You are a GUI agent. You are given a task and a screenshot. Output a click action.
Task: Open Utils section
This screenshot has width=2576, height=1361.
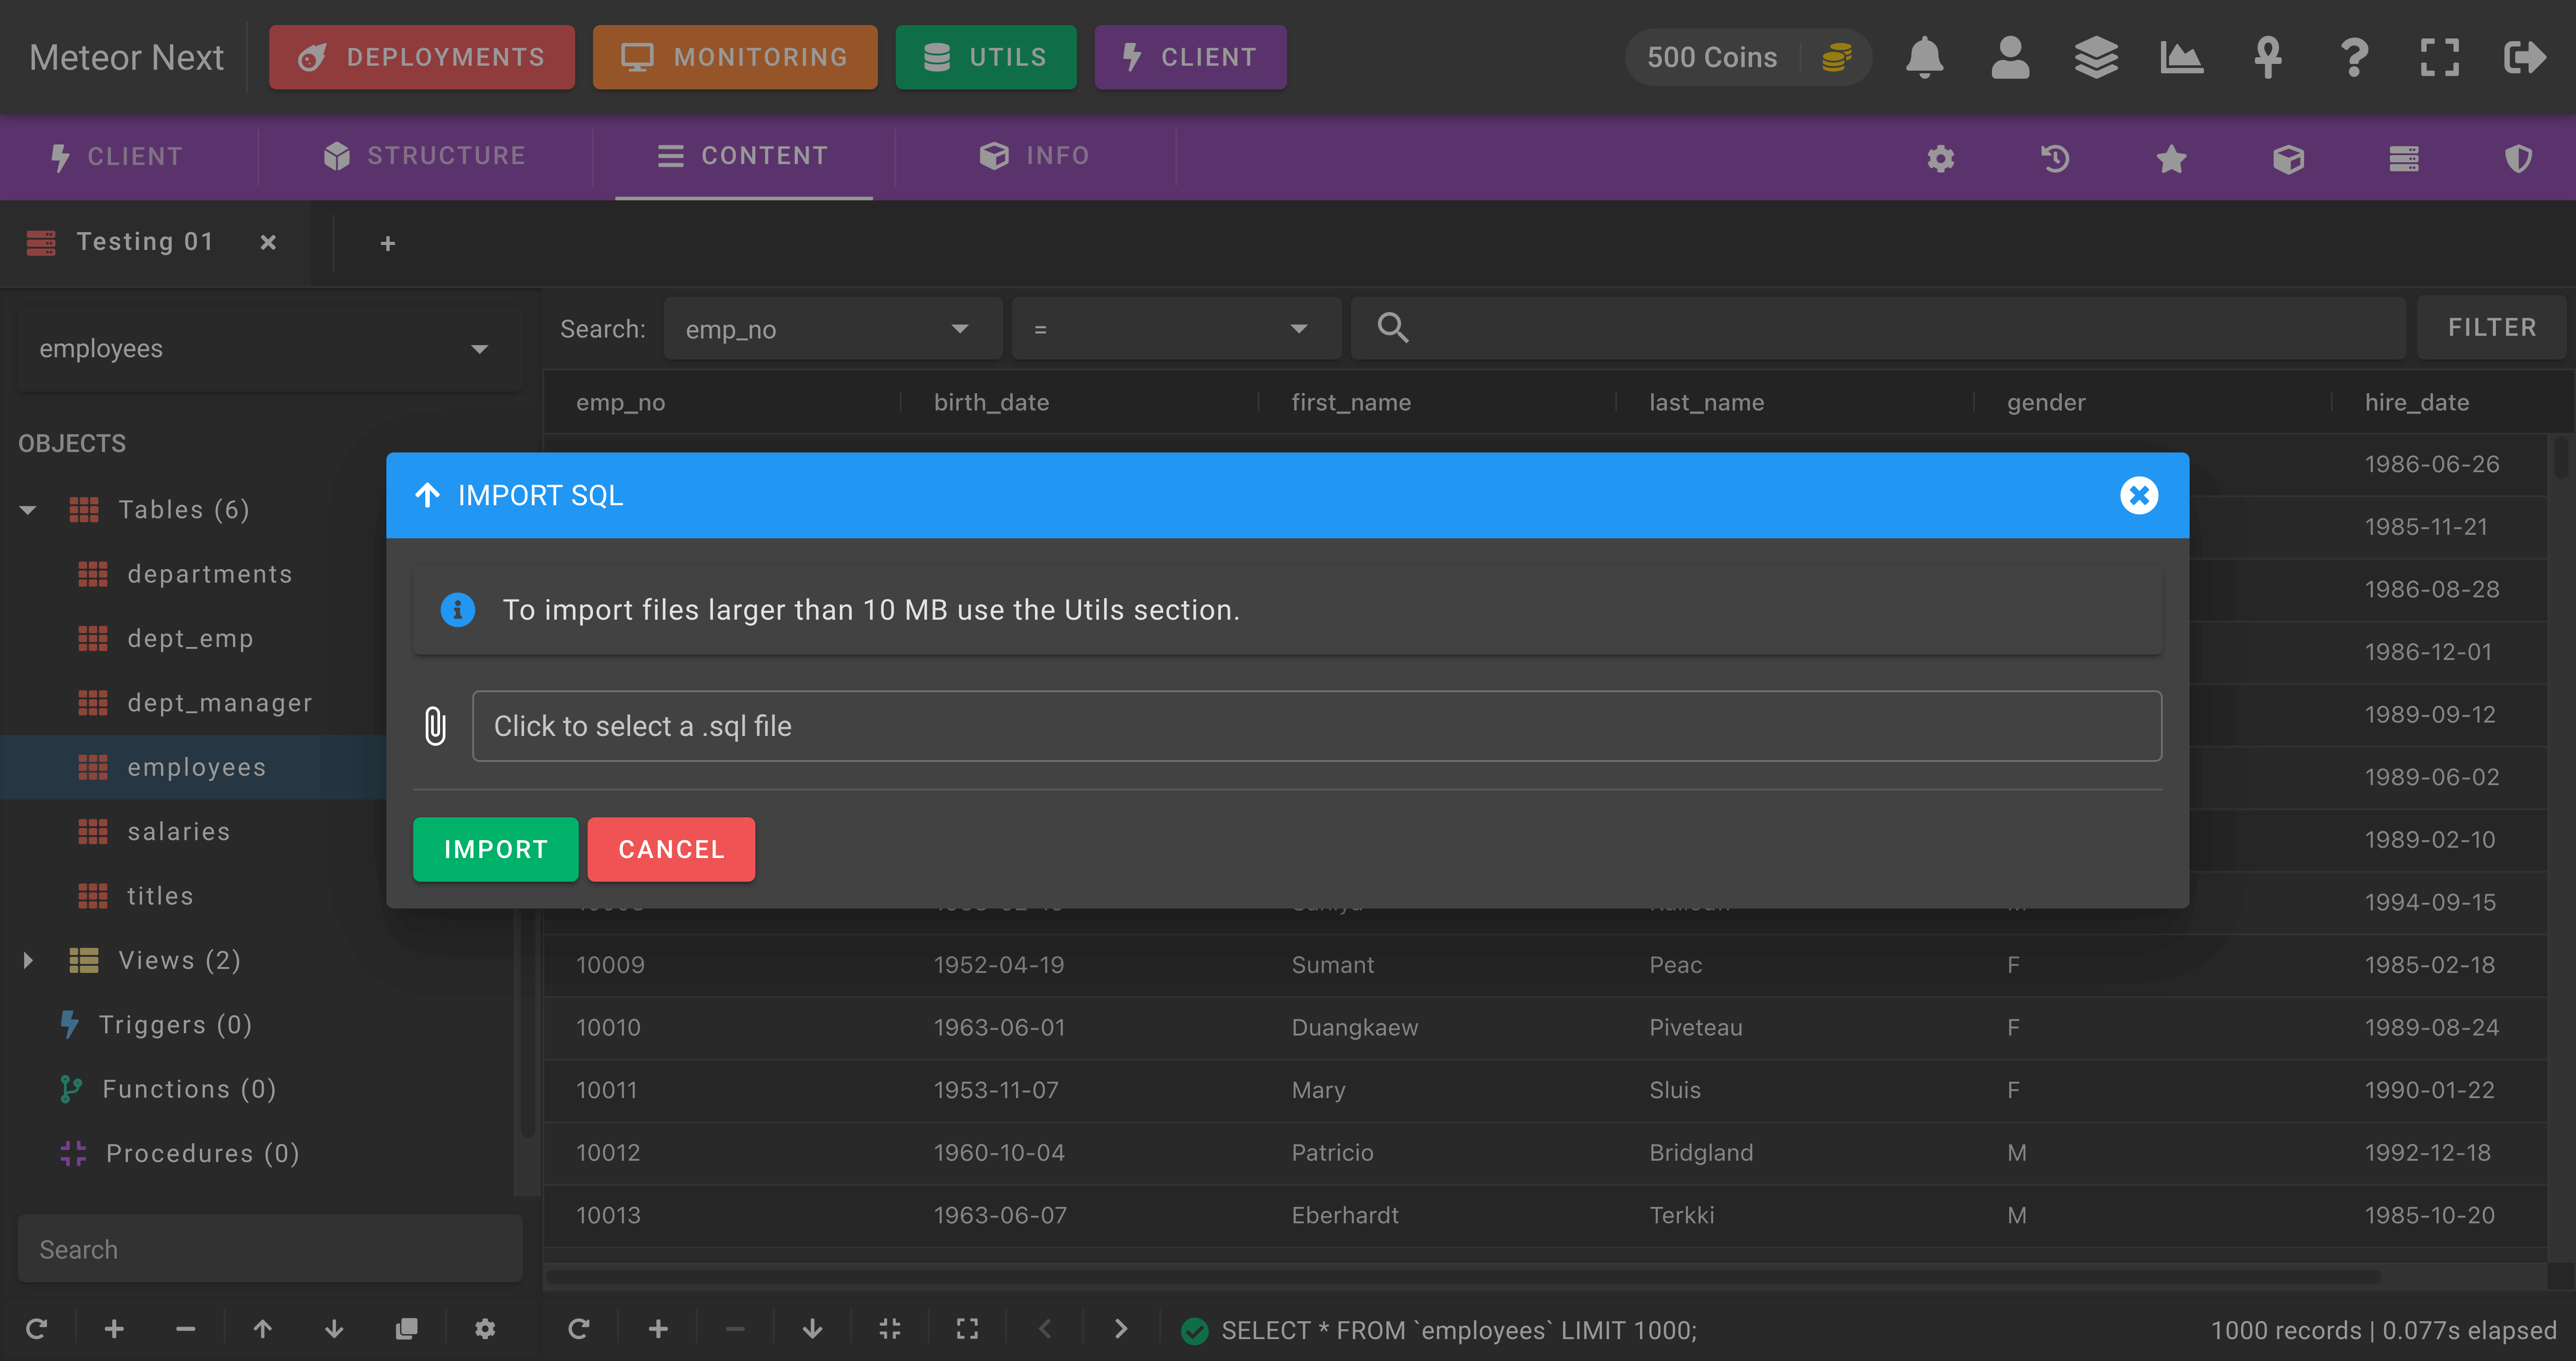click(x=986, y=57)
